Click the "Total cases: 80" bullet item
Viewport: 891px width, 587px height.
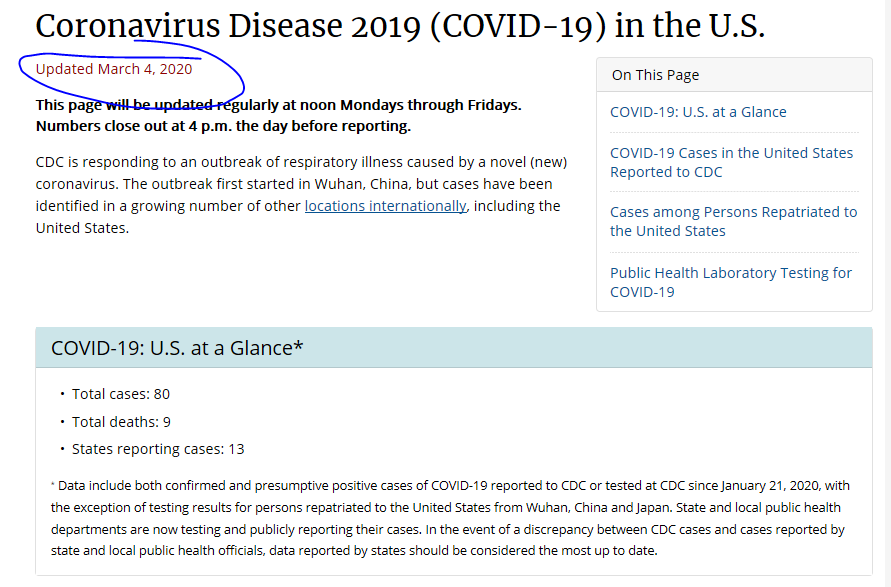tap(120, 394)
